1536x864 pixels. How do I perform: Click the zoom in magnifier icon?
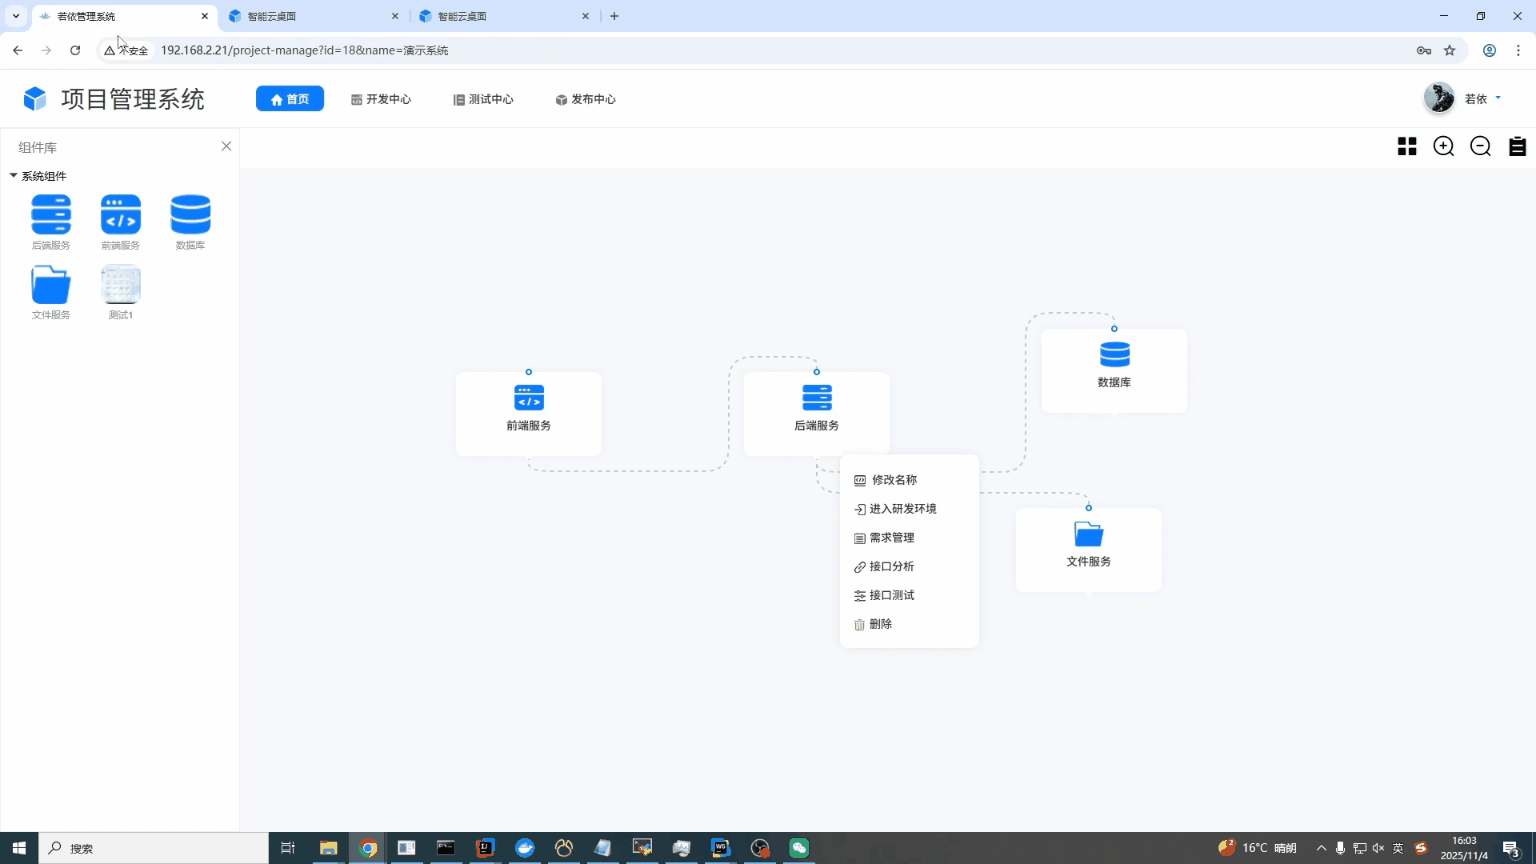pyautogui.click(x=1443, y=147)
